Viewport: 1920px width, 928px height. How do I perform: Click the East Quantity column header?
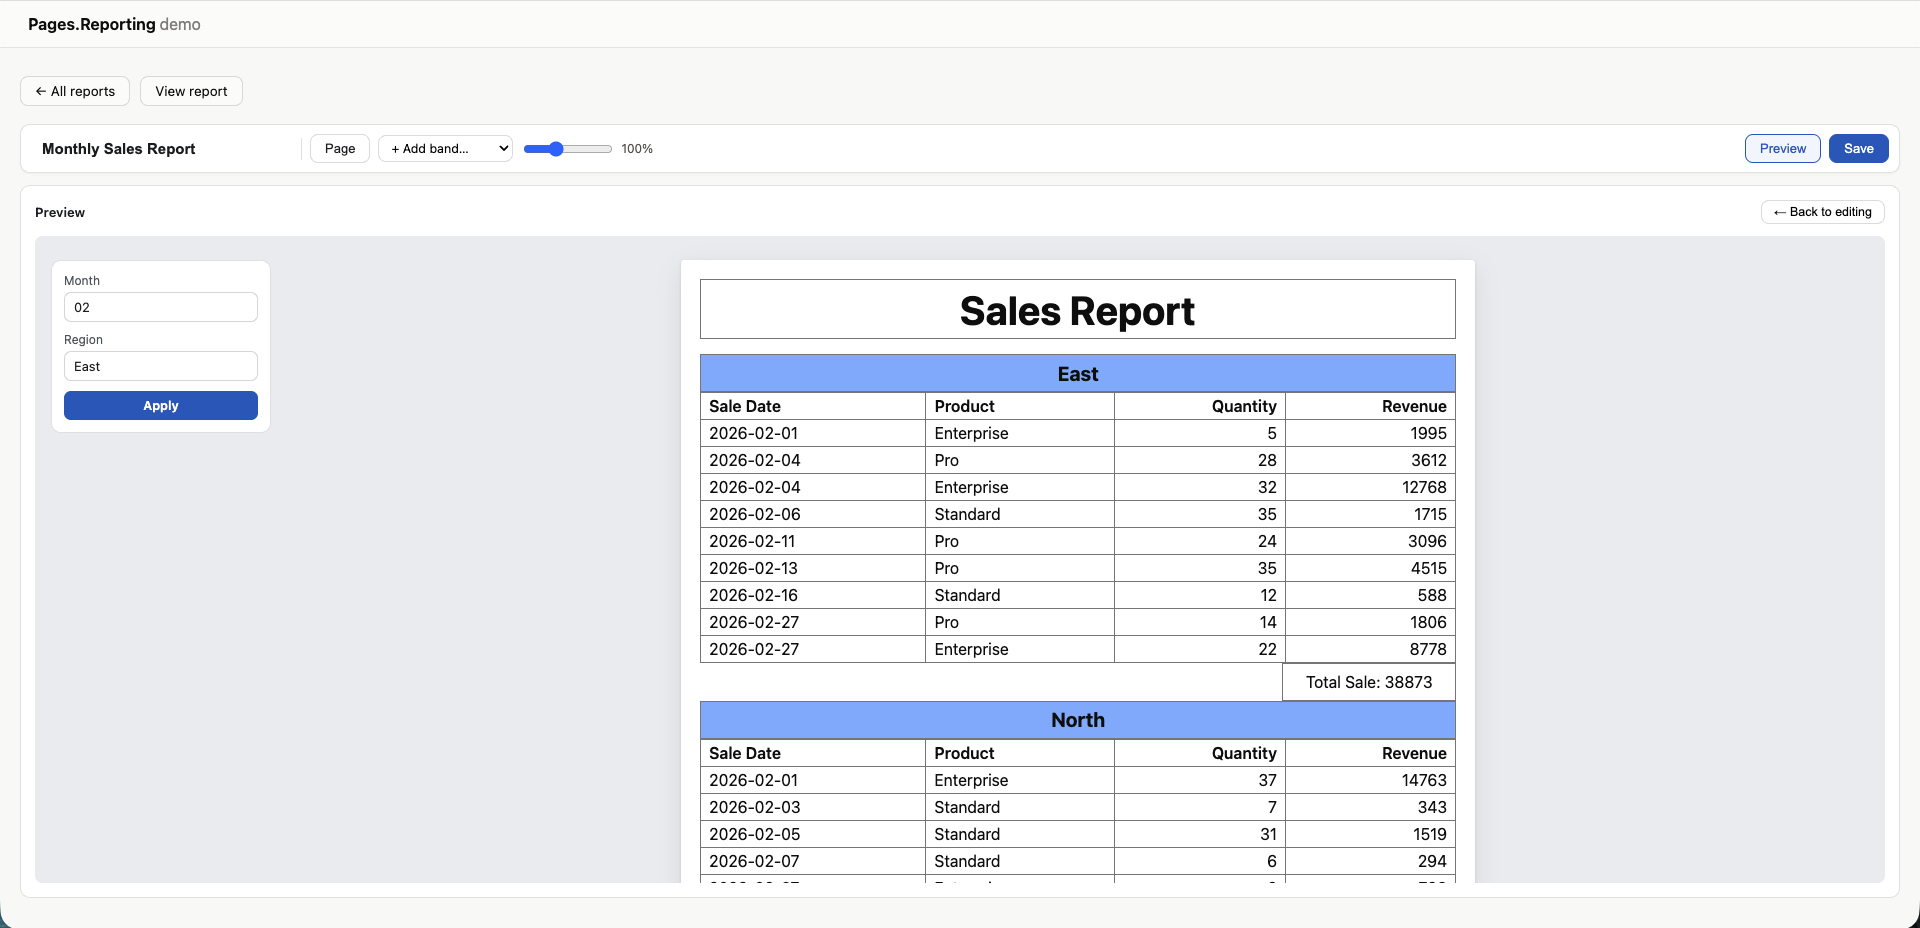click(1200, 406)
